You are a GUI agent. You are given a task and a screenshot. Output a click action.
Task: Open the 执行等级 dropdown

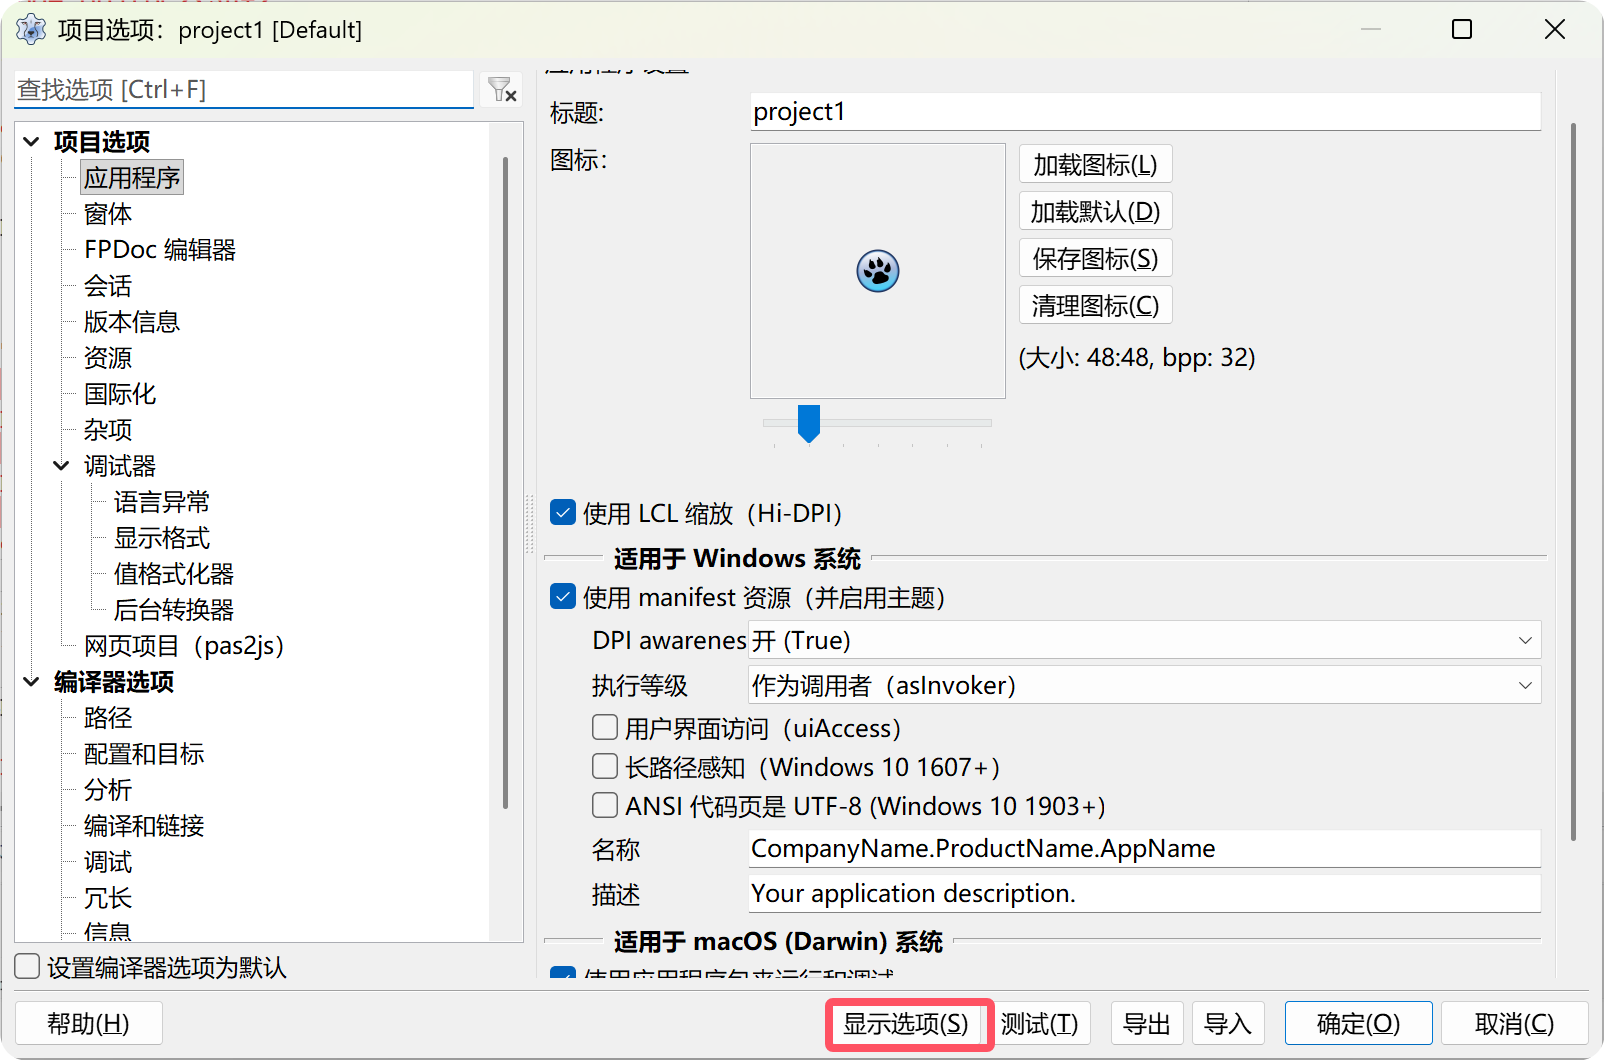tap(1524, 685)
